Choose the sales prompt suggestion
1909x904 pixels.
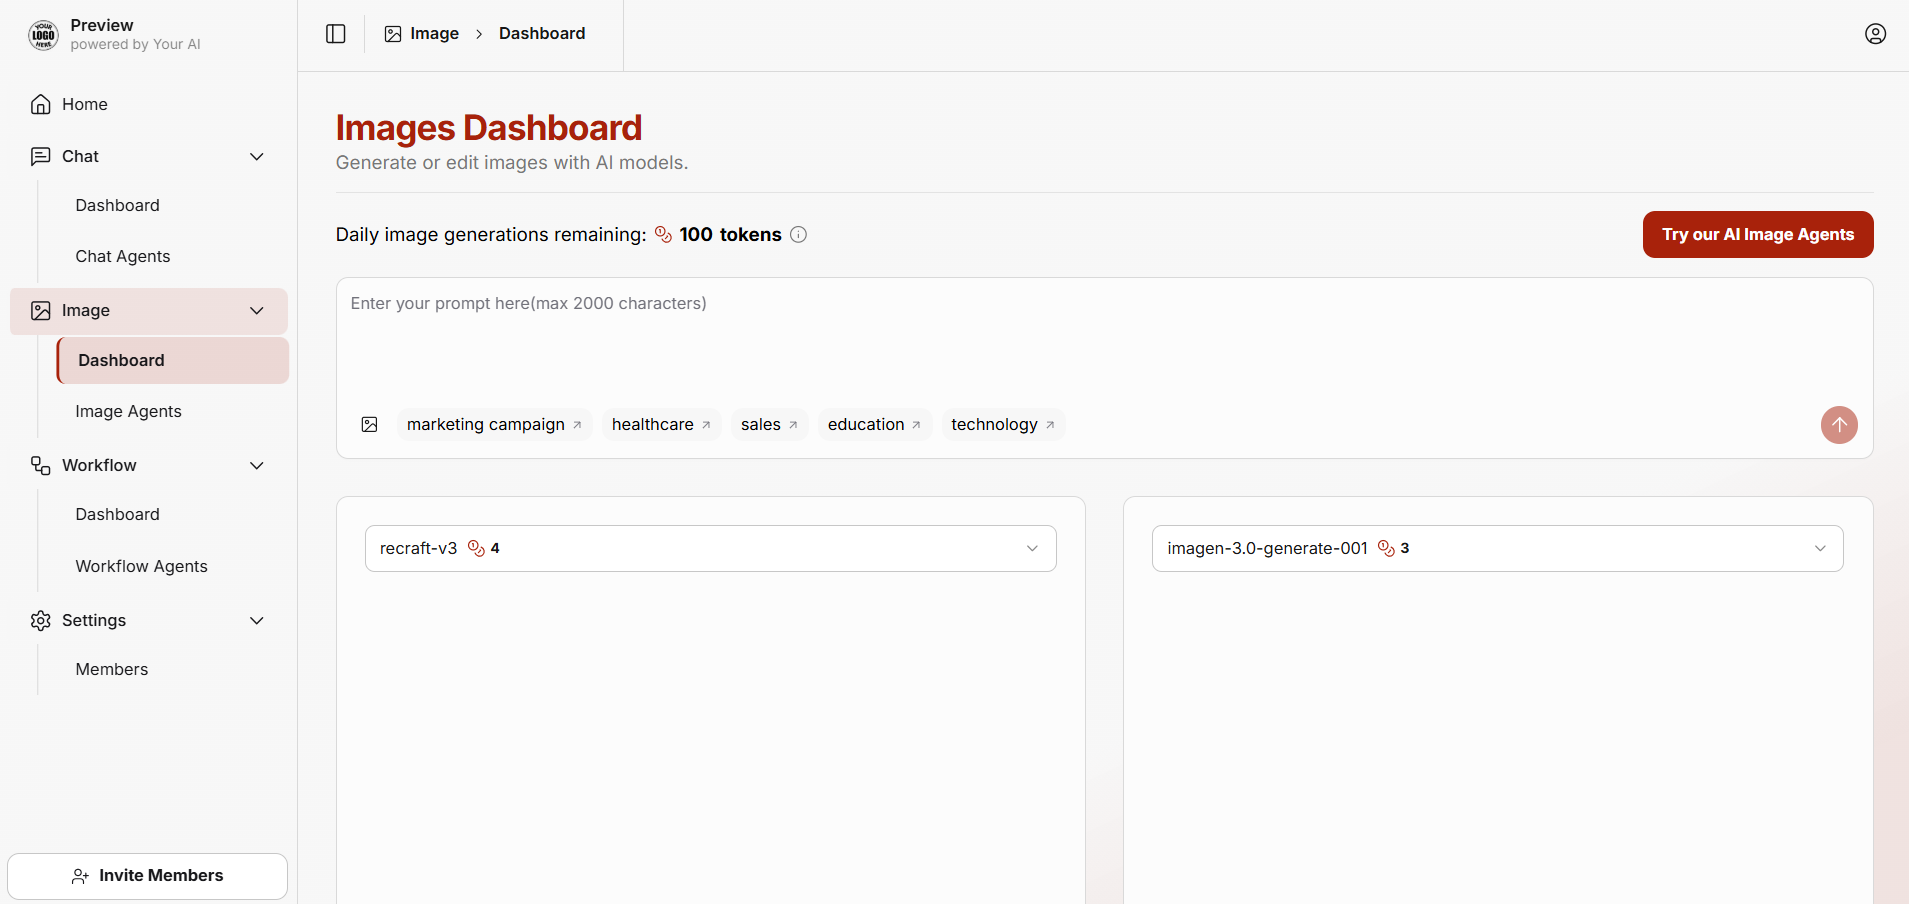pos(769,425)
